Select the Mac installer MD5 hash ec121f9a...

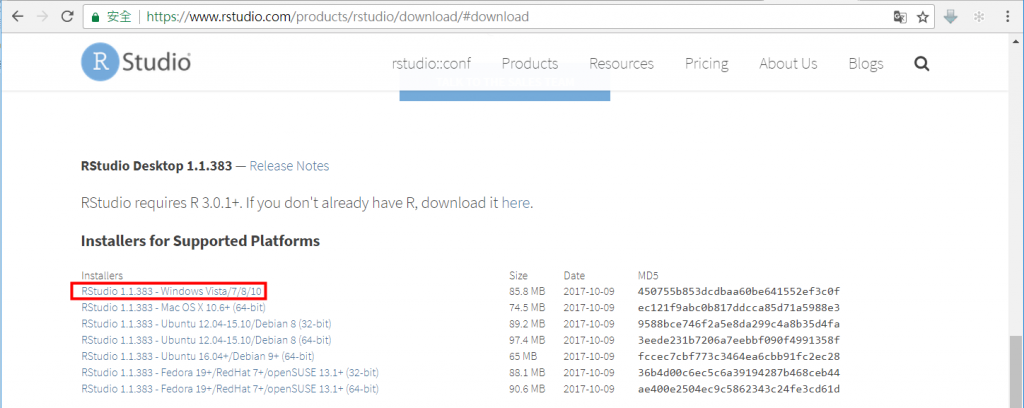pyautogui.click(x=739, y=307)
